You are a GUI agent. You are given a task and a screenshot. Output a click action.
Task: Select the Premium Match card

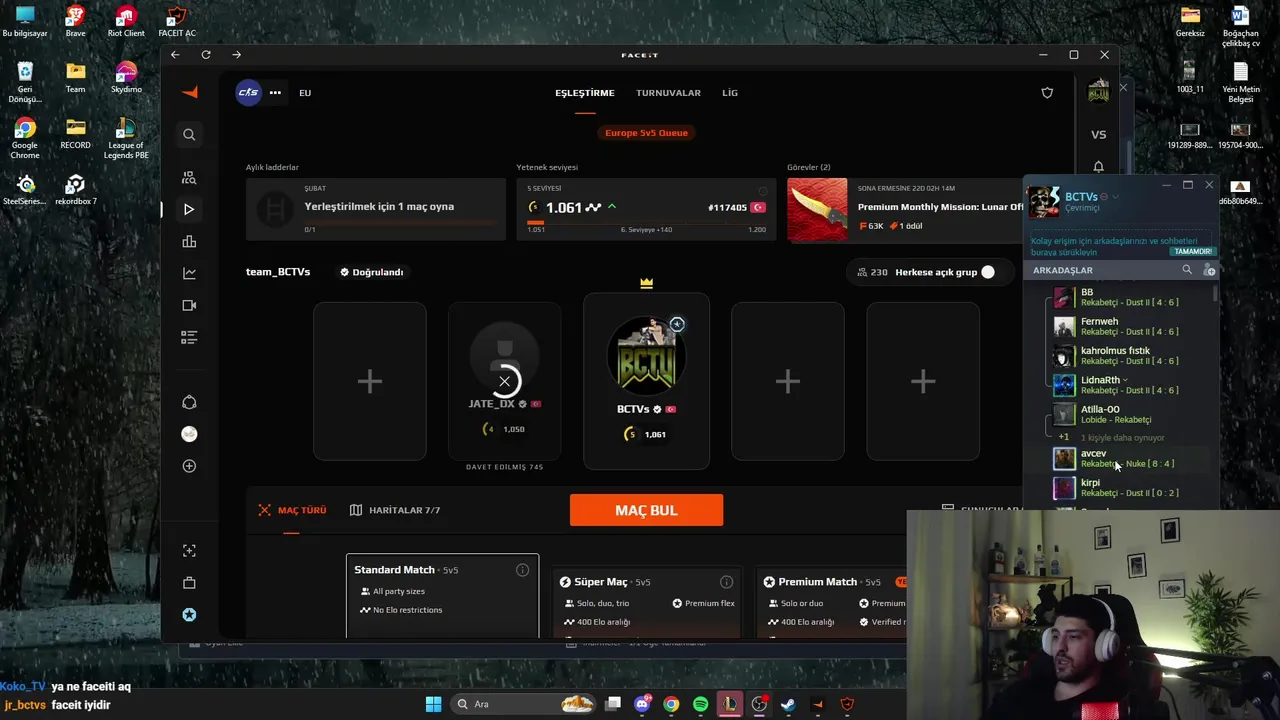pos(830,601)
